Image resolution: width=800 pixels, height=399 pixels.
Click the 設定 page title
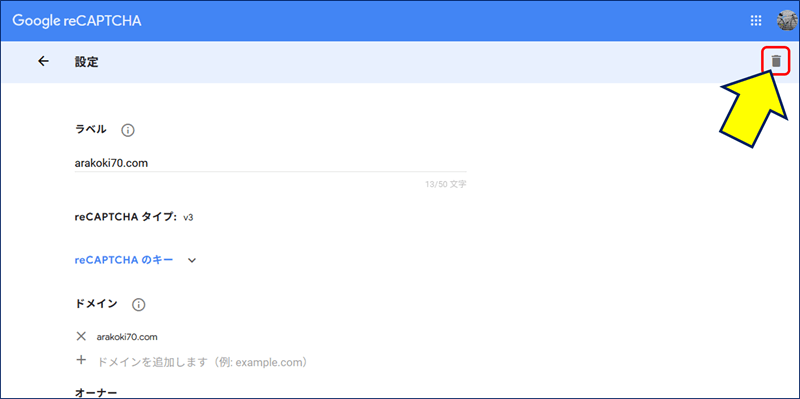tap(87, 62)
